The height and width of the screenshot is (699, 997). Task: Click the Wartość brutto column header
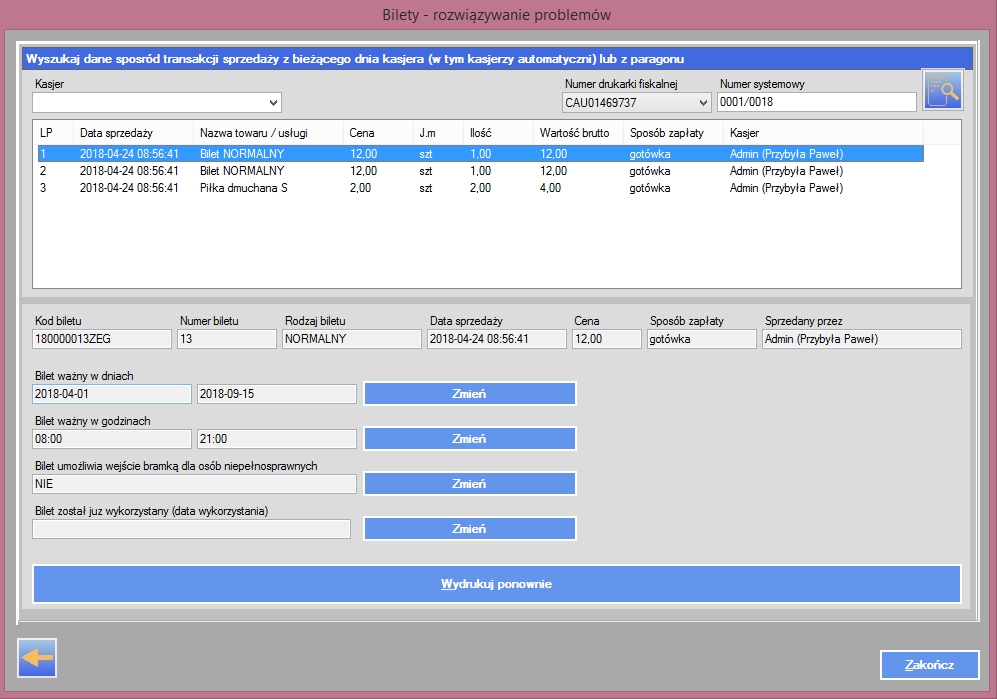click(579, 133)
